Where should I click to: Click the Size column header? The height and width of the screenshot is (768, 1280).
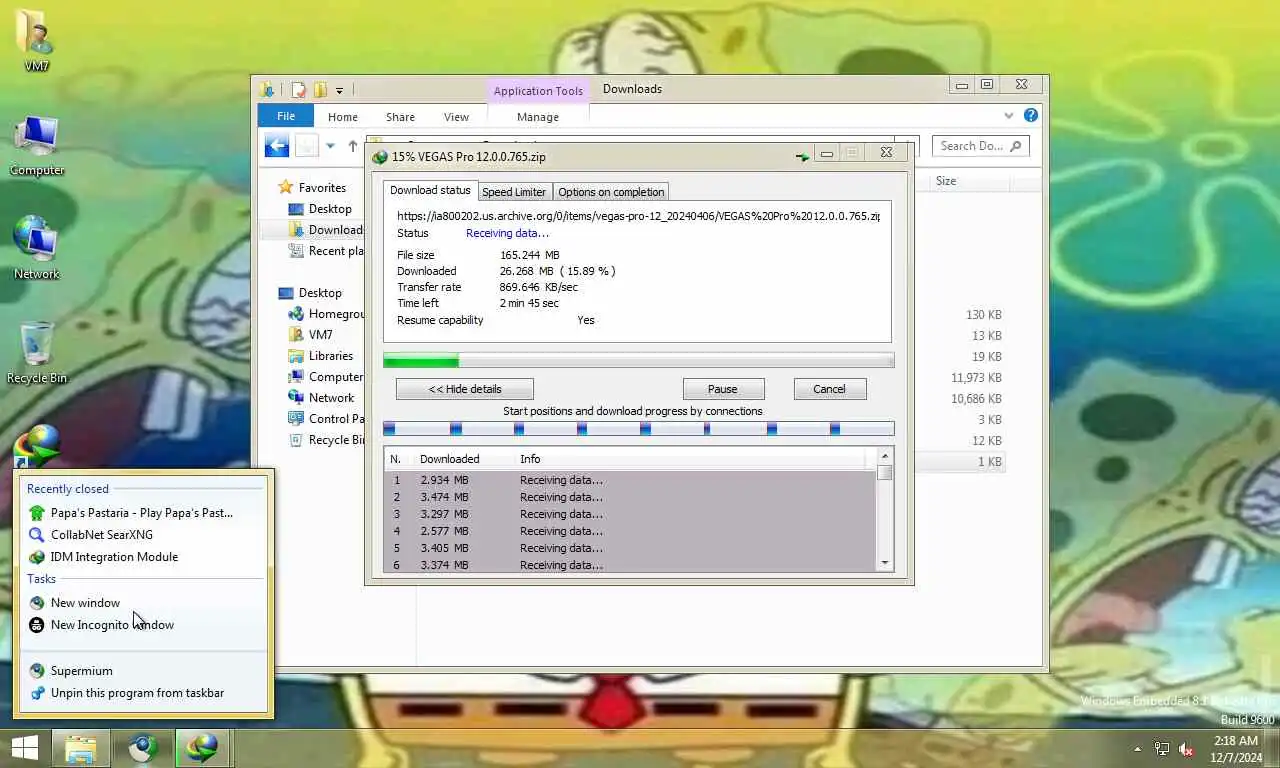point(970,181)
